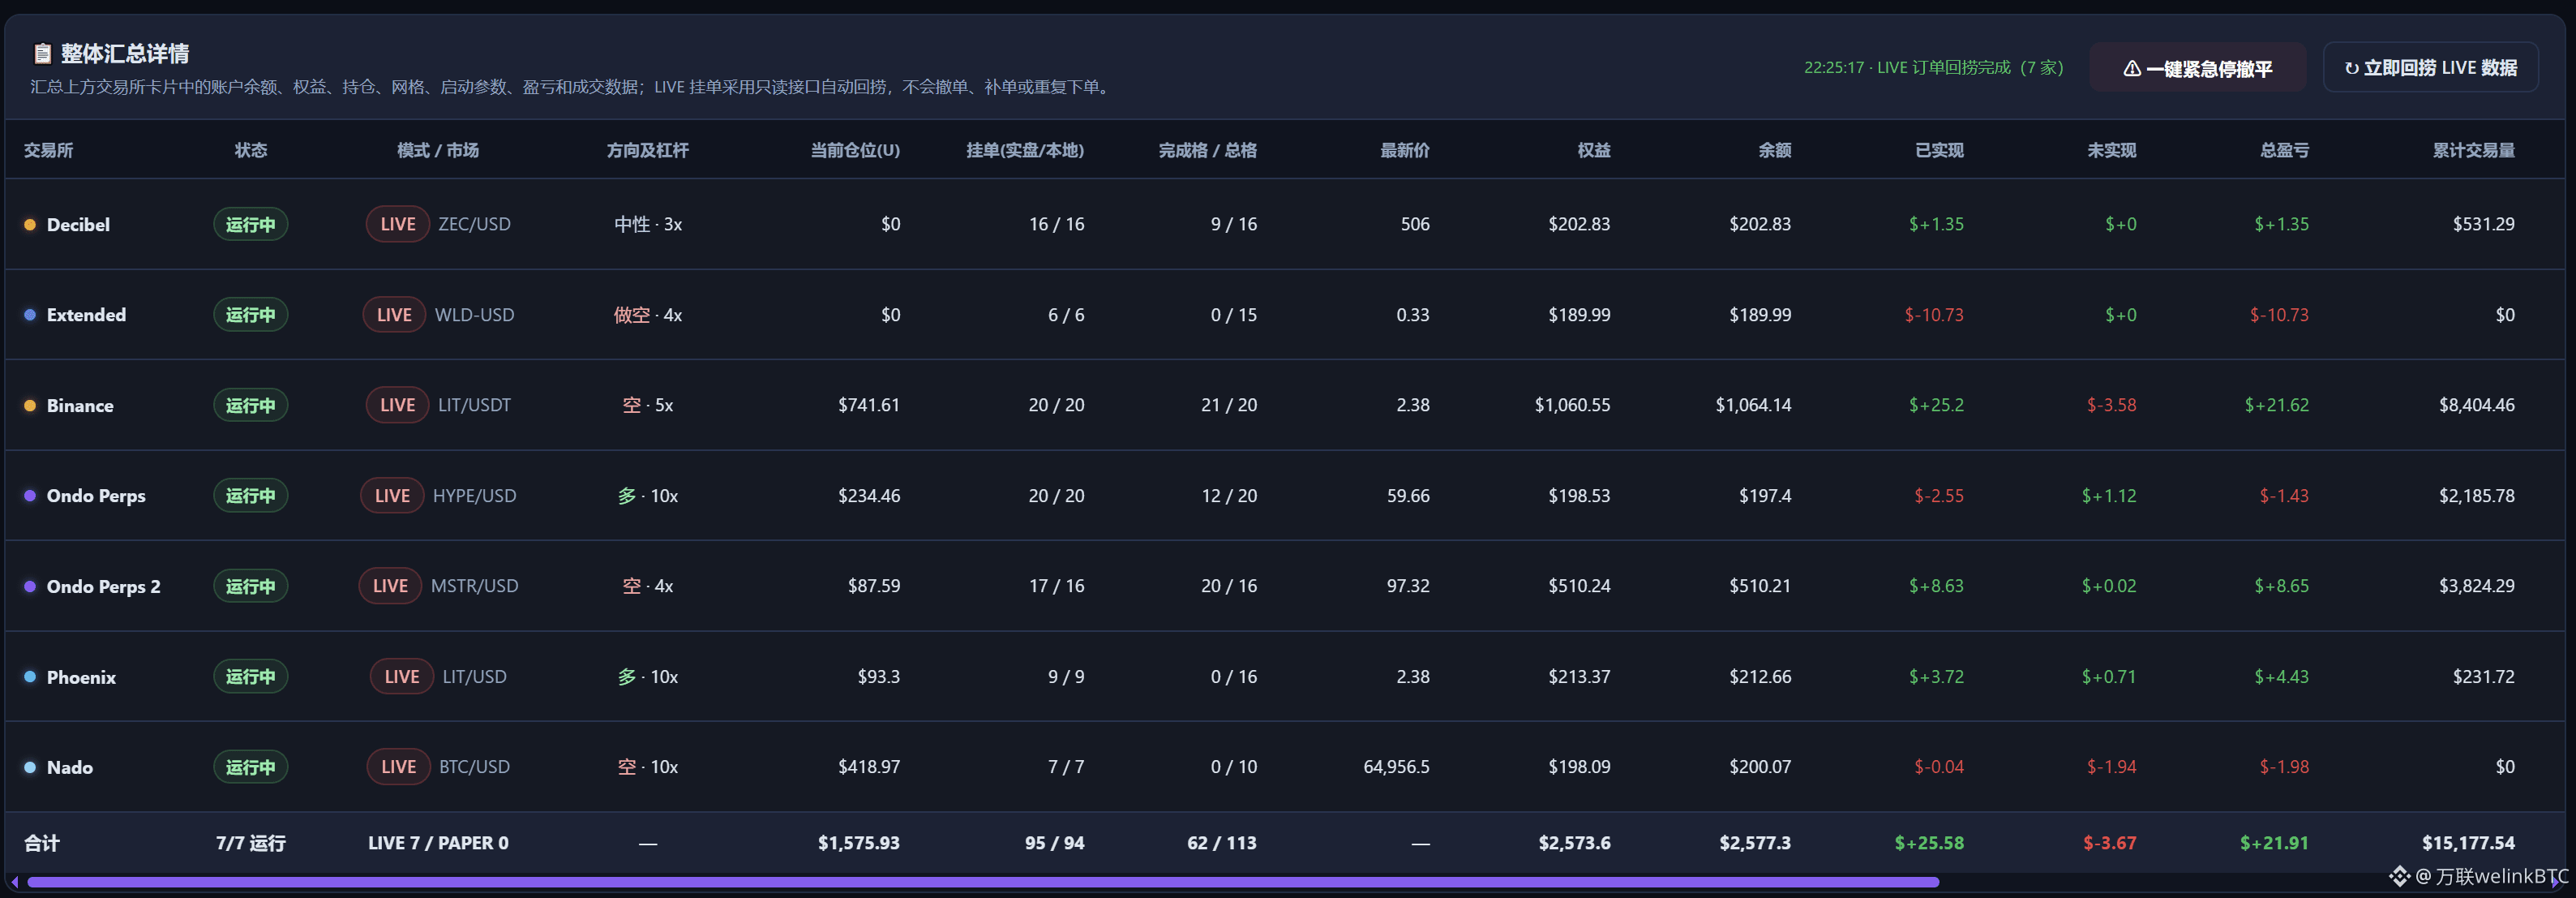This screenshot has width=2576, height=898.
Task: Click the 挂单(实盘/本地) column header
Action: pos(1025,150)
